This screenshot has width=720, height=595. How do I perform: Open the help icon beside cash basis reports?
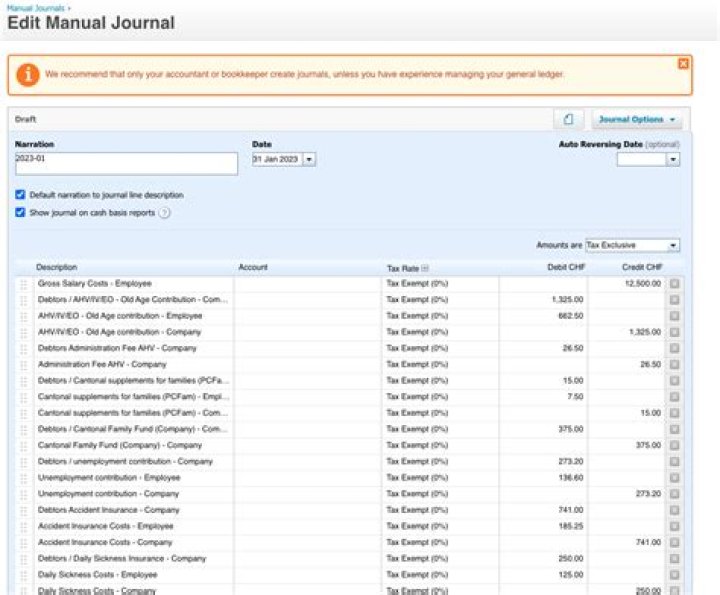coord(164,213)
